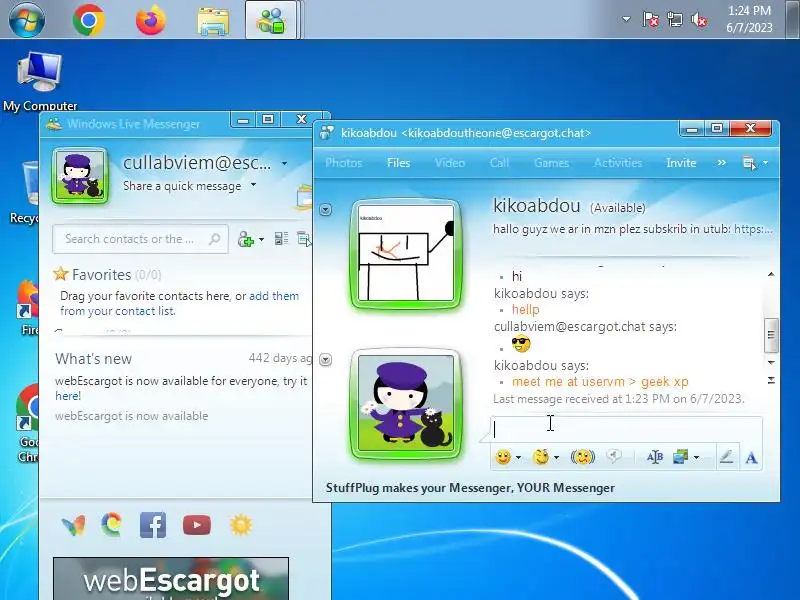Open the 'here!' webEscargot link
The image size is (800, 600).
point(68,396)
